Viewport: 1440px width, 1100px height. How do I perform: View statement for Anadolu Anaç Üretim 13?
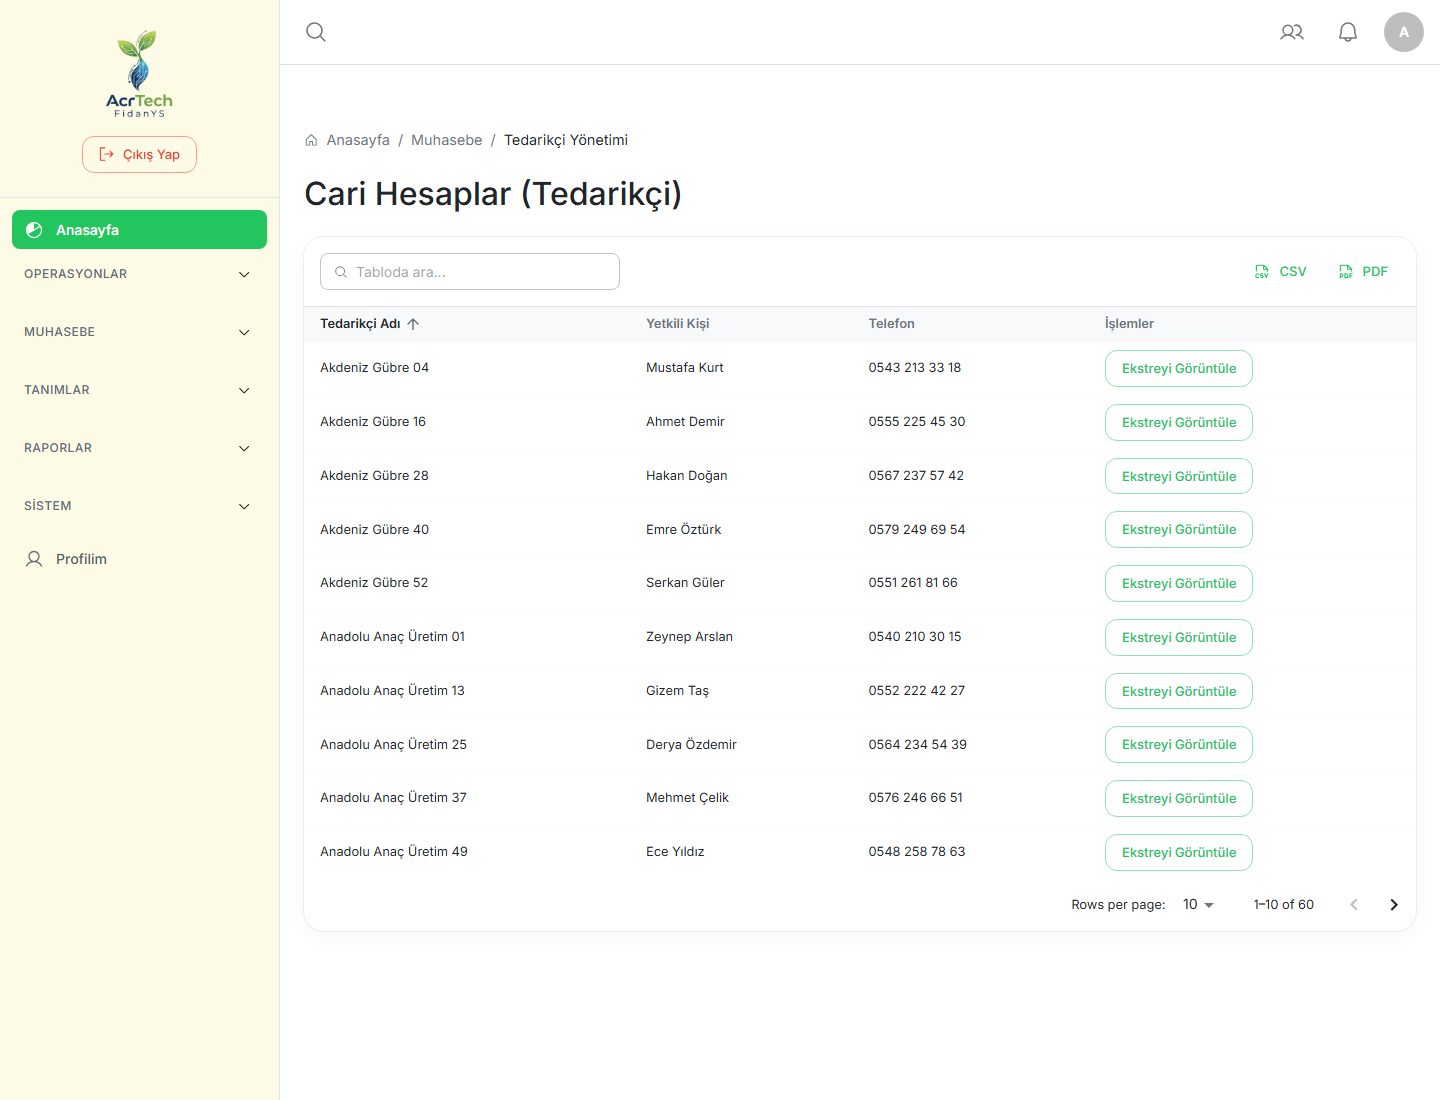[x=1179, y=691]
